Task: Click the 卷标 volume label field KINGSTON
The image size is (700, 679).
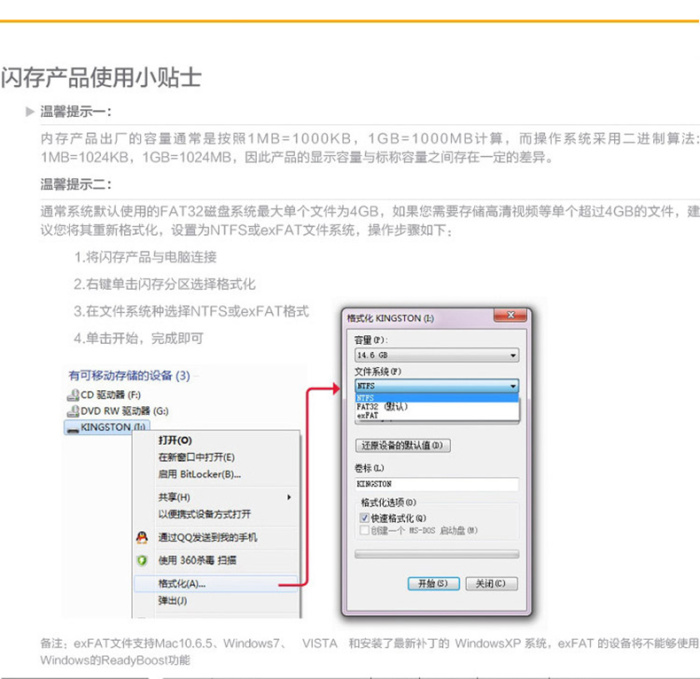Action: pyautogui.click(x=437, y=484)
